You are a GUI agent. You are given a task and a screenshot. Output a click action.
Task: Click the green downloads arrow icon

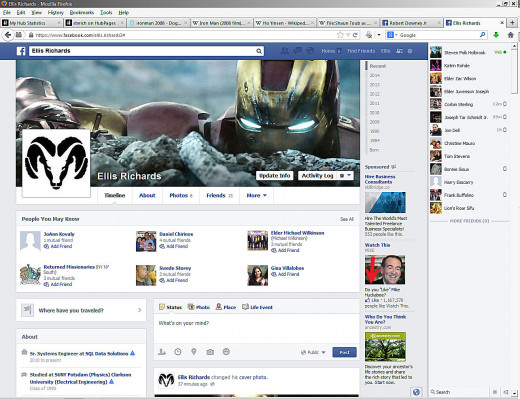tap(496, 35)
